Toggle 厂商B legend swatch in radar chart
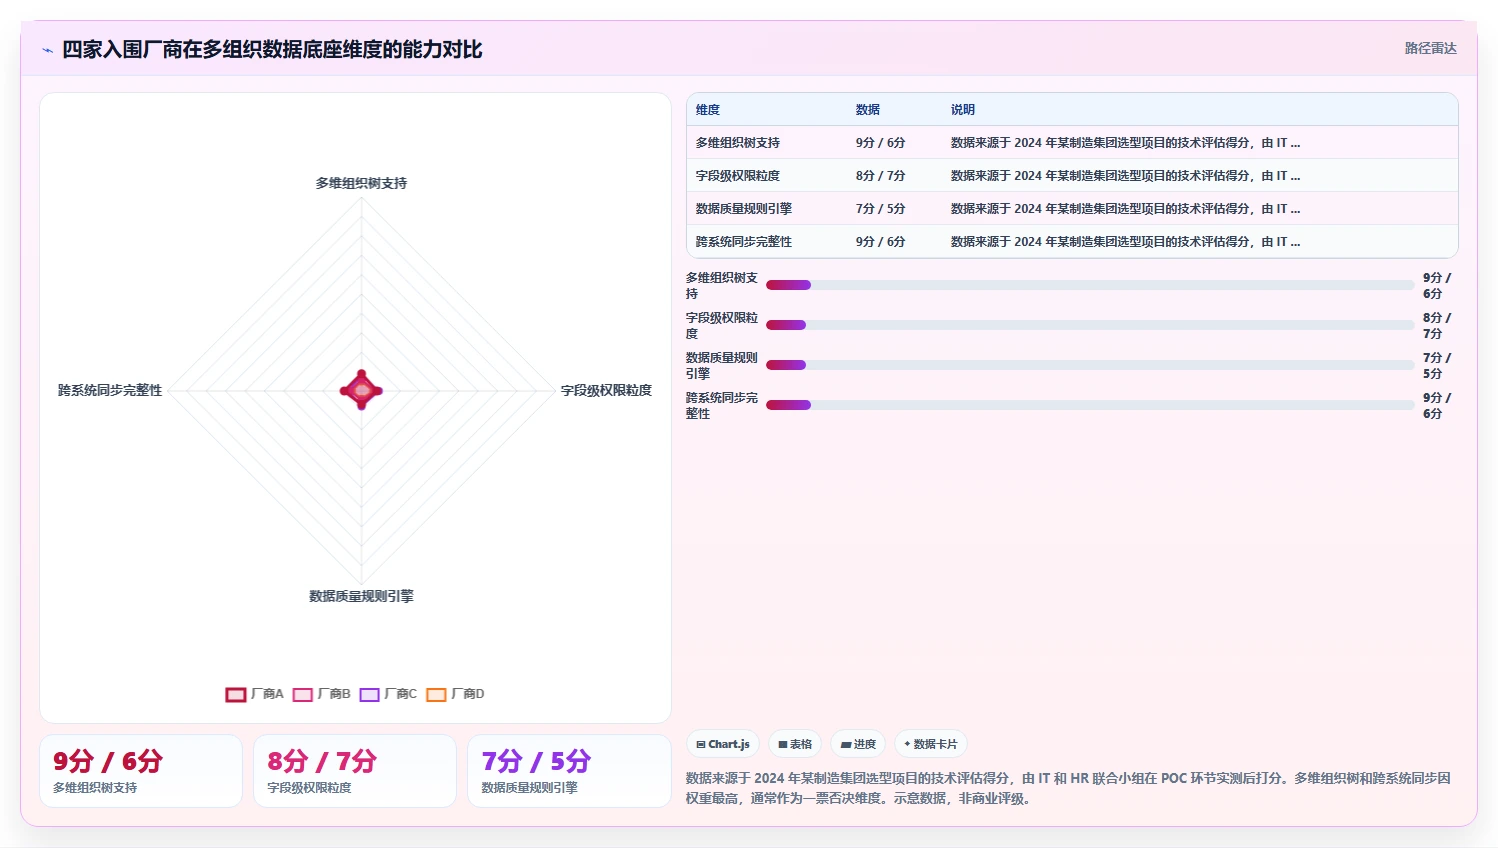This screenshot has height=848, width=1498. [303, 694]
